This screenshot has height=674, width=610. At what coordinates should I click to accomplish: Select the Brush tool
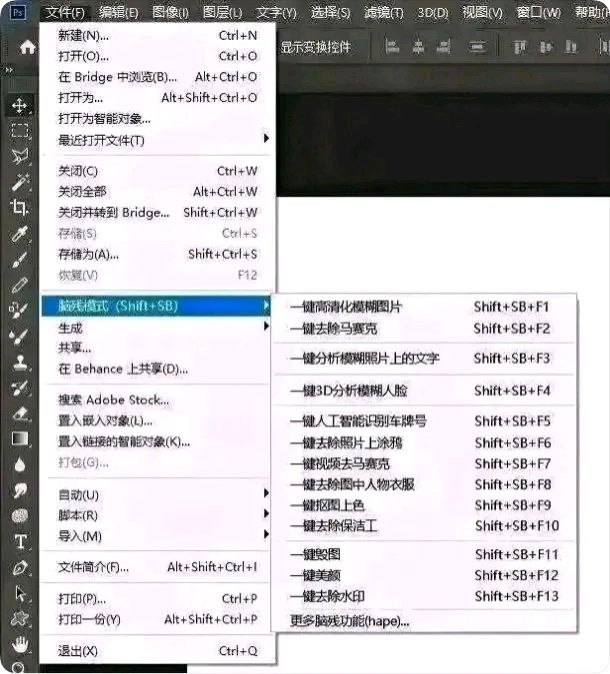[x=19, y=259]
